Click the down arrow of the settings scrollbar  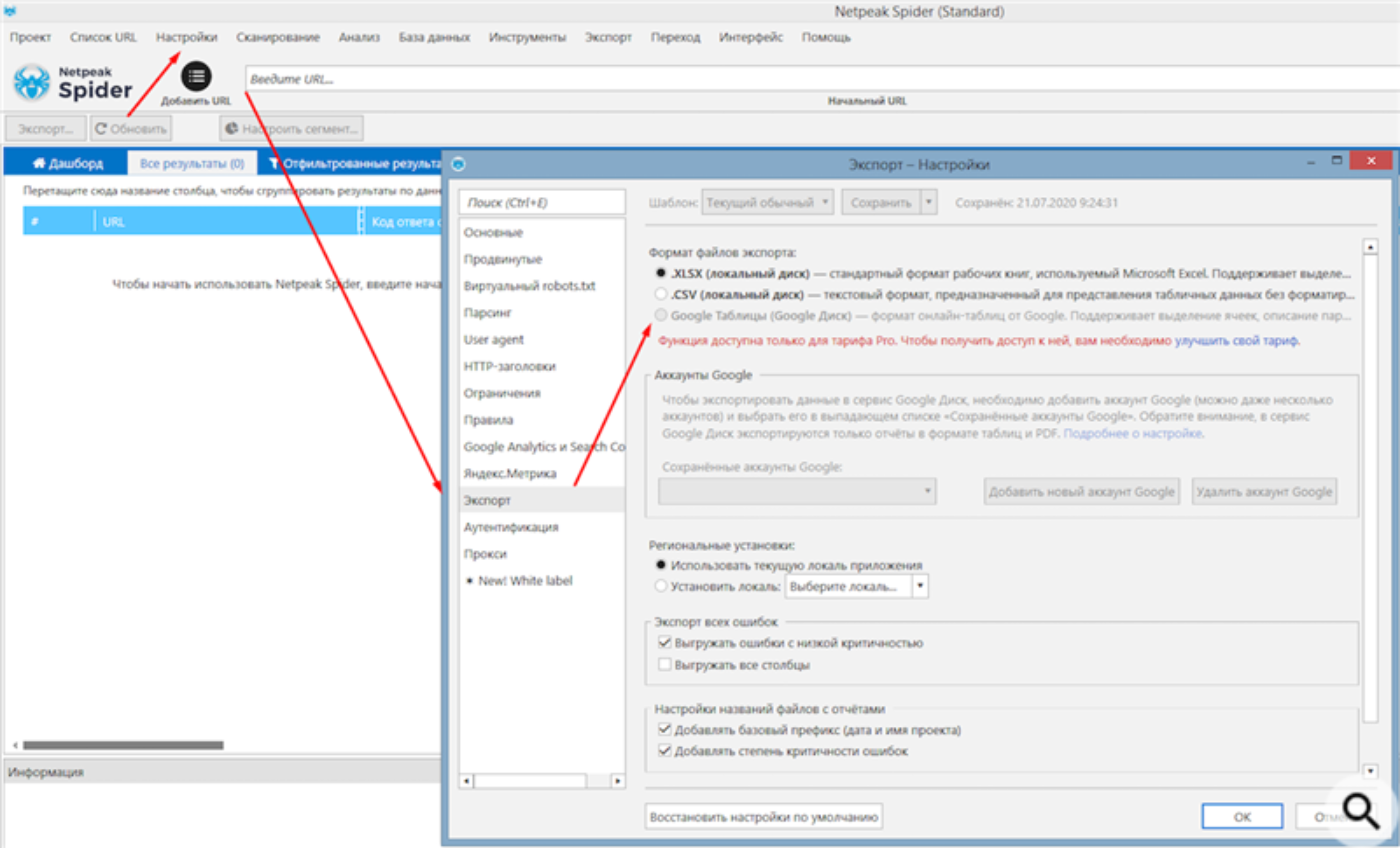[x=1371, y=771]
